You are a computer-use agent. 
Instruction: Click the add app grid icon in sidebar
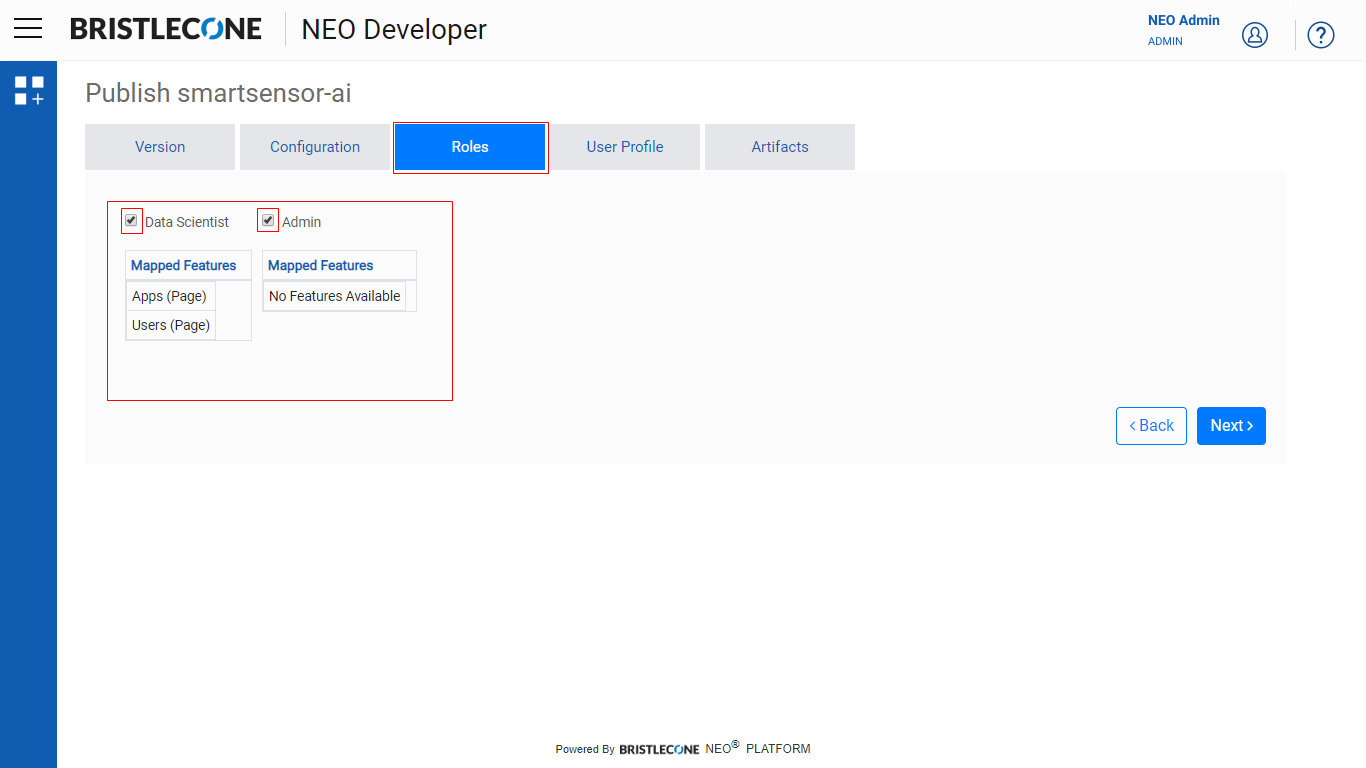point(29,90)
